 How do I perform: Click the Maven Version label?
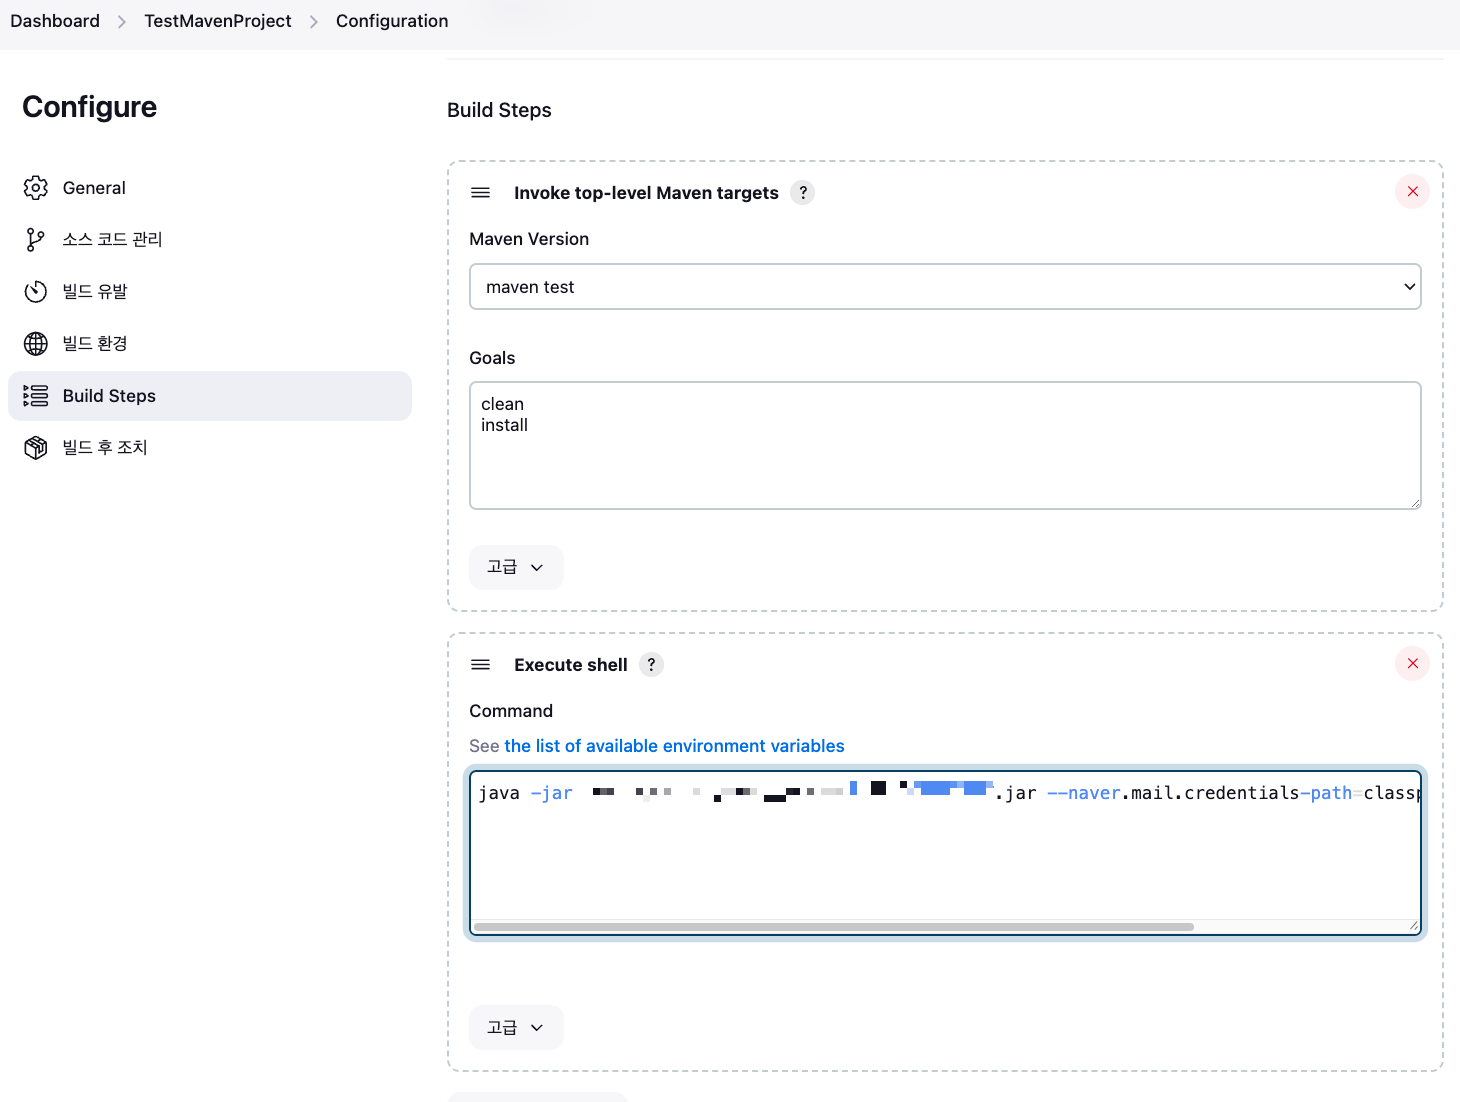coord(529,239)
